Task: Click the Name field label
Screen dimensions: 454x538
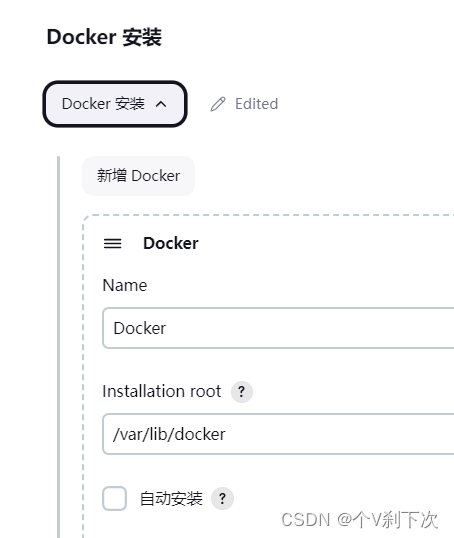Action: (125, 285)
